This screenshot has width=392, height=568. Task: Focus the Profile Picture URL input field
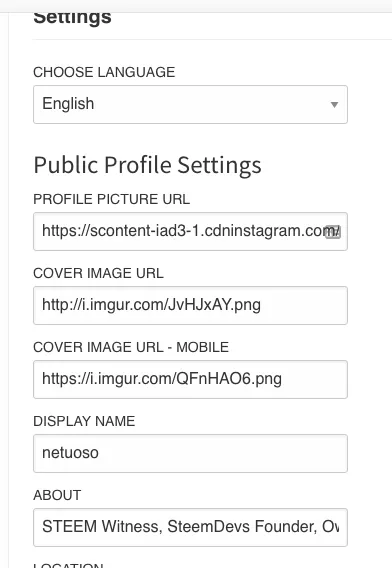[x=190, y=231]
